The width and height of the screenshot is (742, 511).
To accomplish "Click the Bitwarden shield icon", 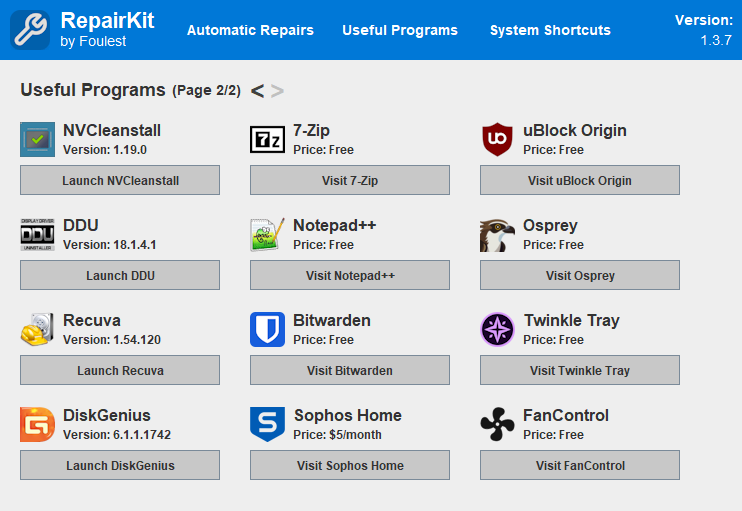I will pyautogui.click(x=267, y=329).
